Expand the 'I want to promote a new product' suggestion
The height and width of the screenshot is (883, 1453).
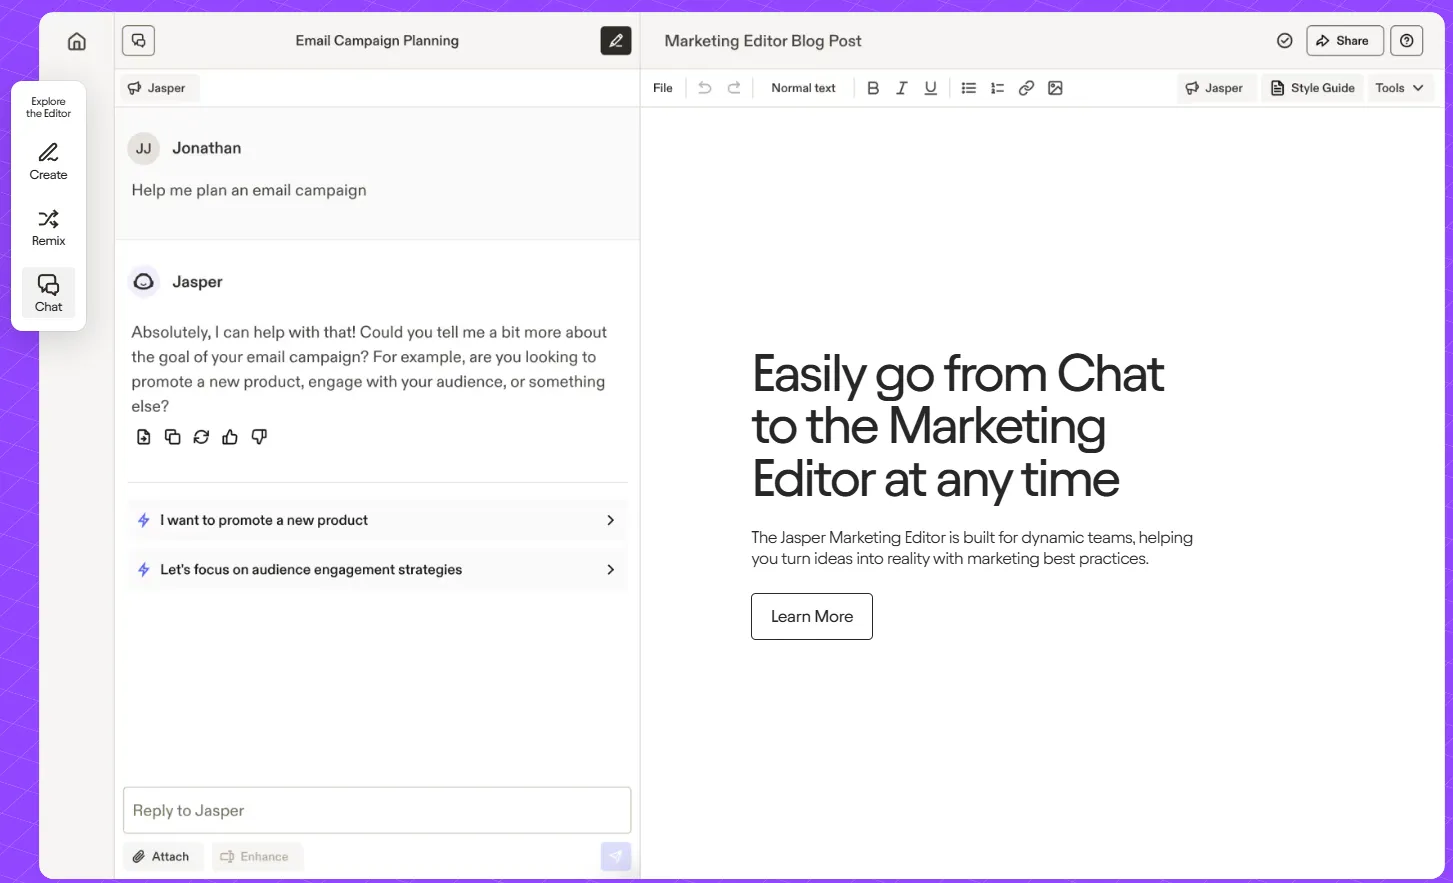tap(378, 520)
